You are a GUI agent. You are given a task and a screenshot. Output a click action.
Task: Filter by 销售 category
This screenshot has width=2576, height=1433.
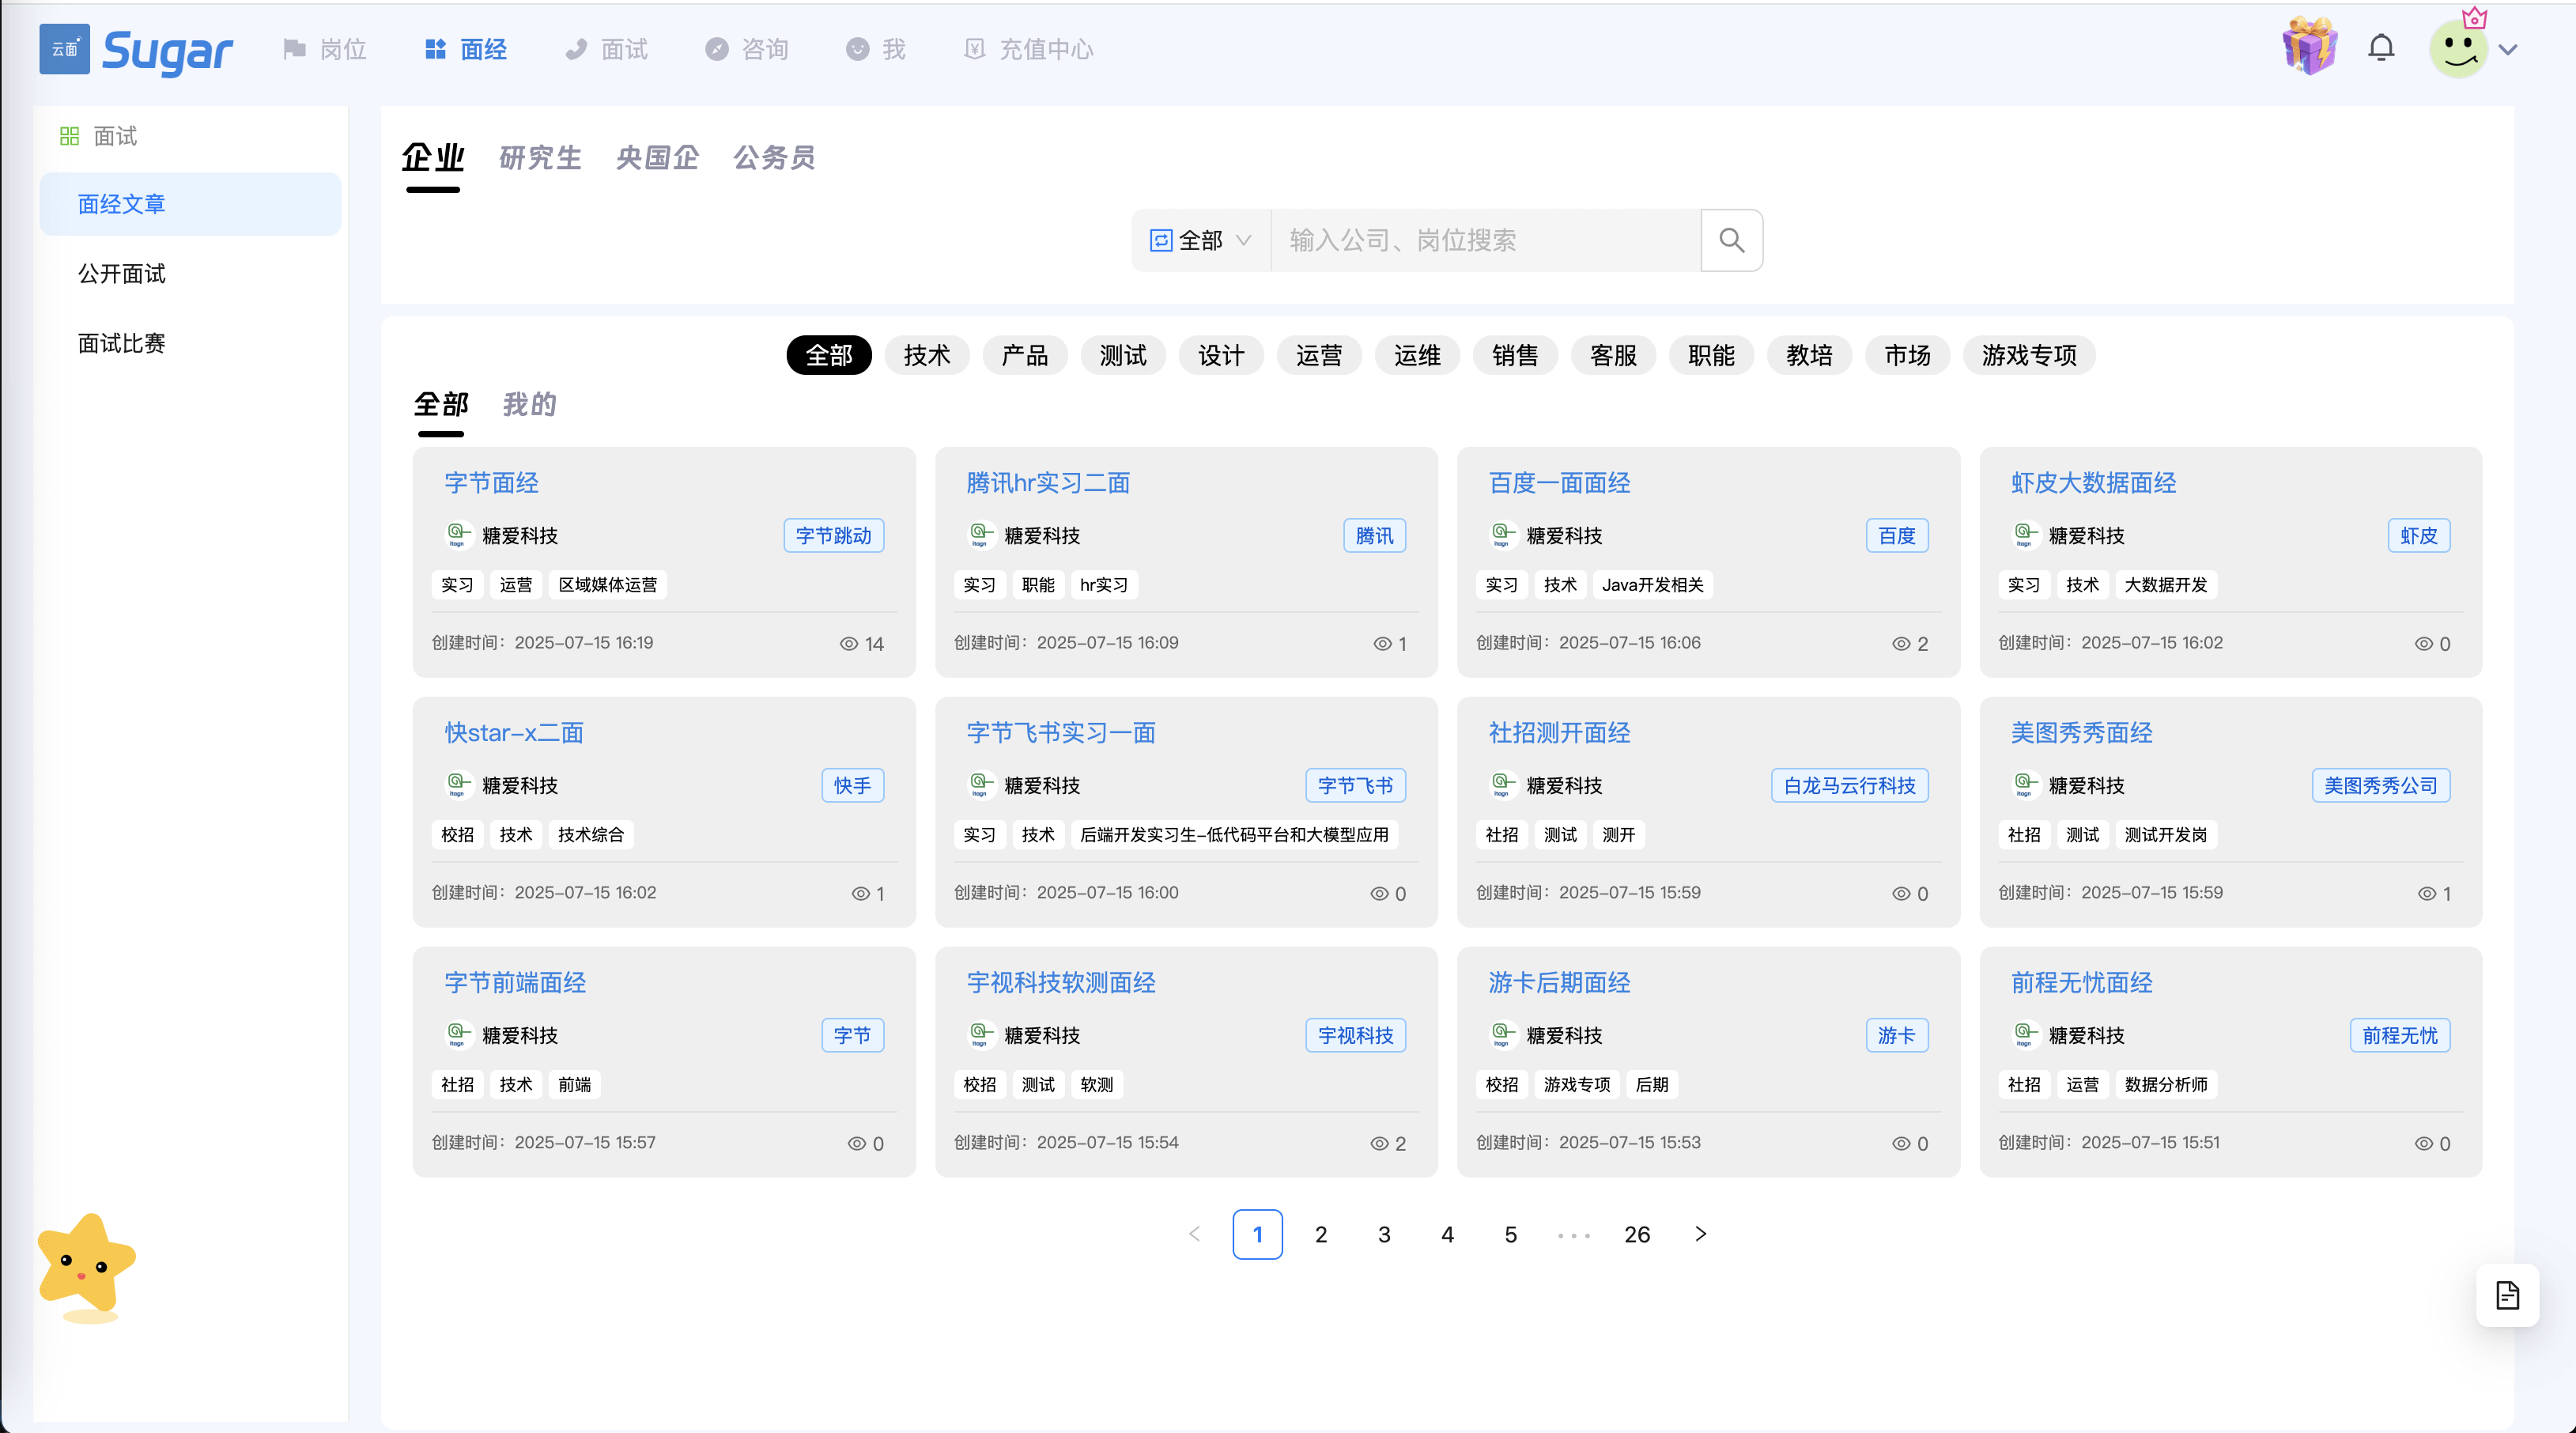tap(1515, 355)
